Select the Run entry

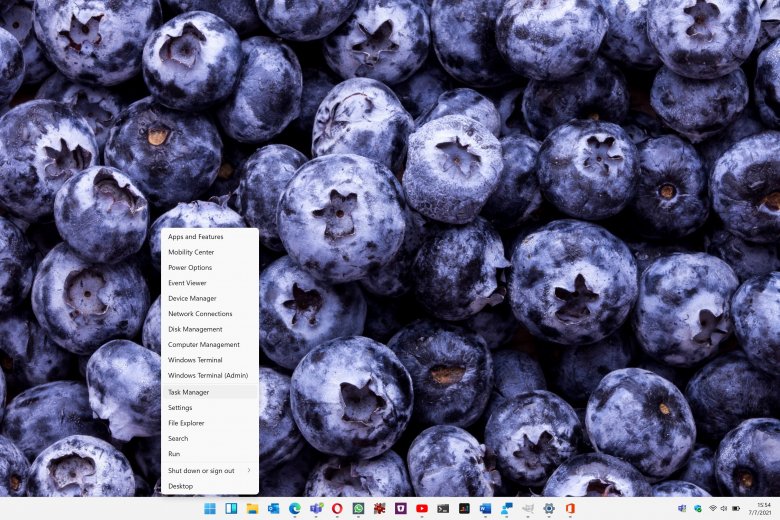coord(209,454)
